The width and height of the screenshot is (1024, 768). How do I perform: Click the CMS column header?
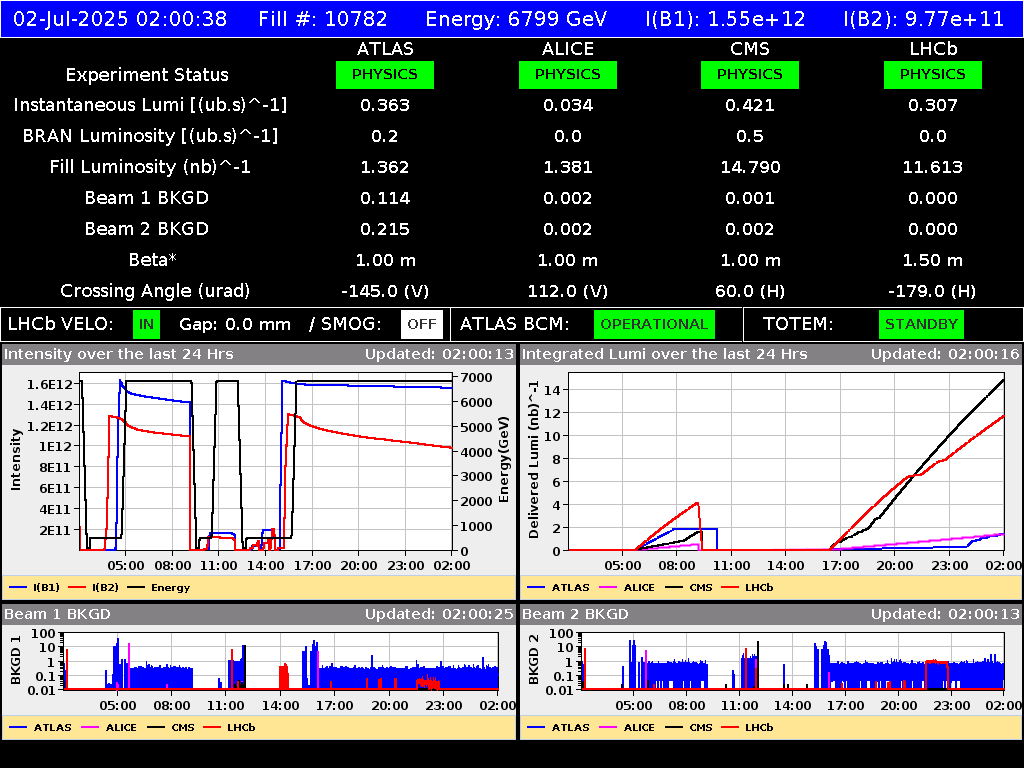pos(750,49)
